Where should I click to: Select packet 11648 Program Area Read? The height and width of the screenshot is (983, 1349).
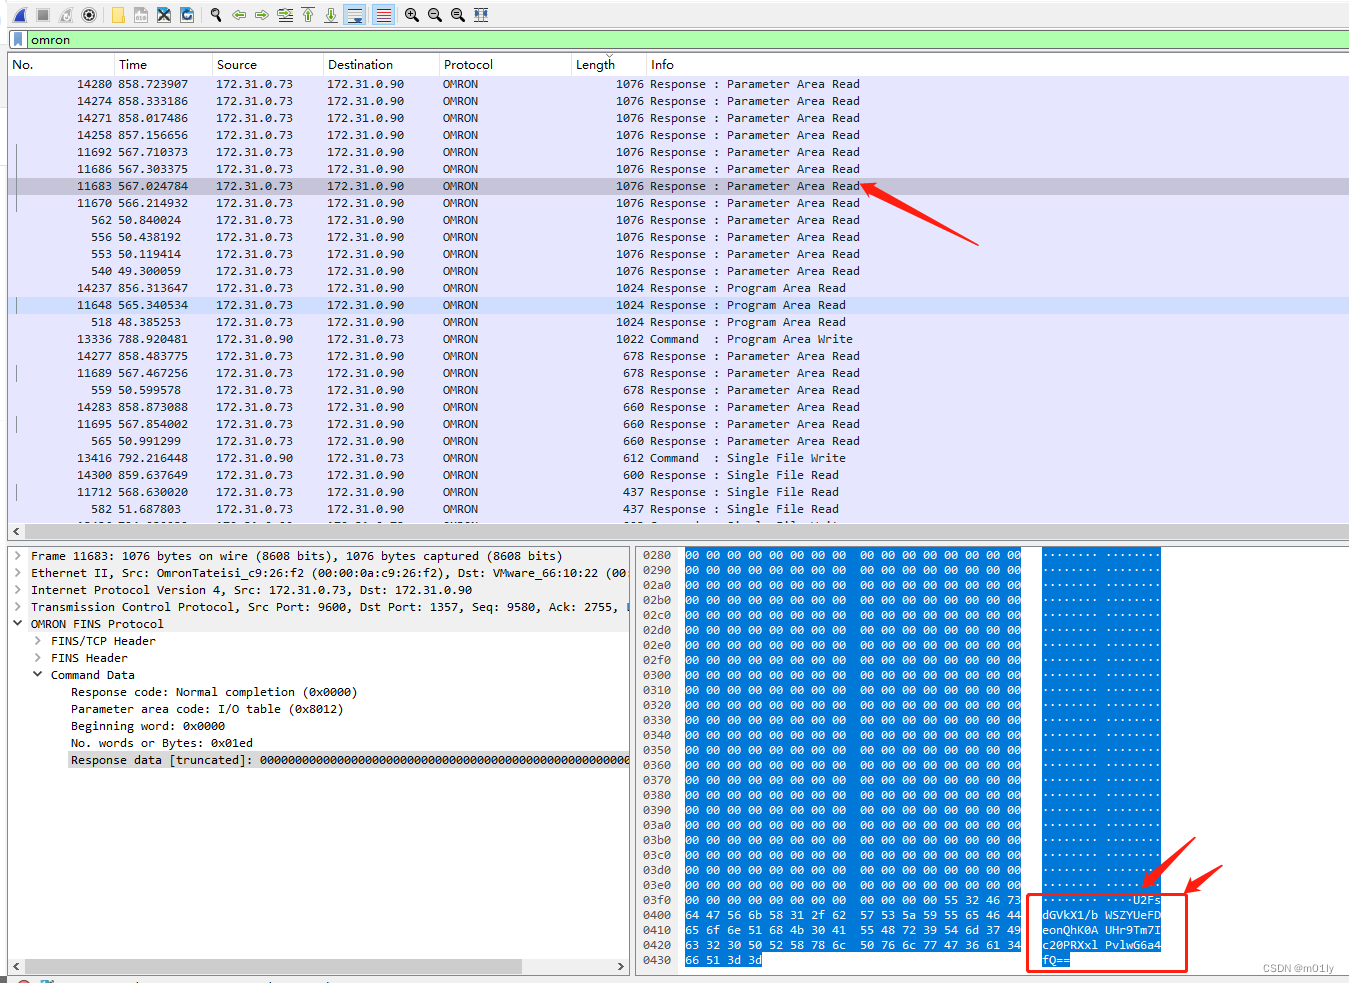(678, 305)
